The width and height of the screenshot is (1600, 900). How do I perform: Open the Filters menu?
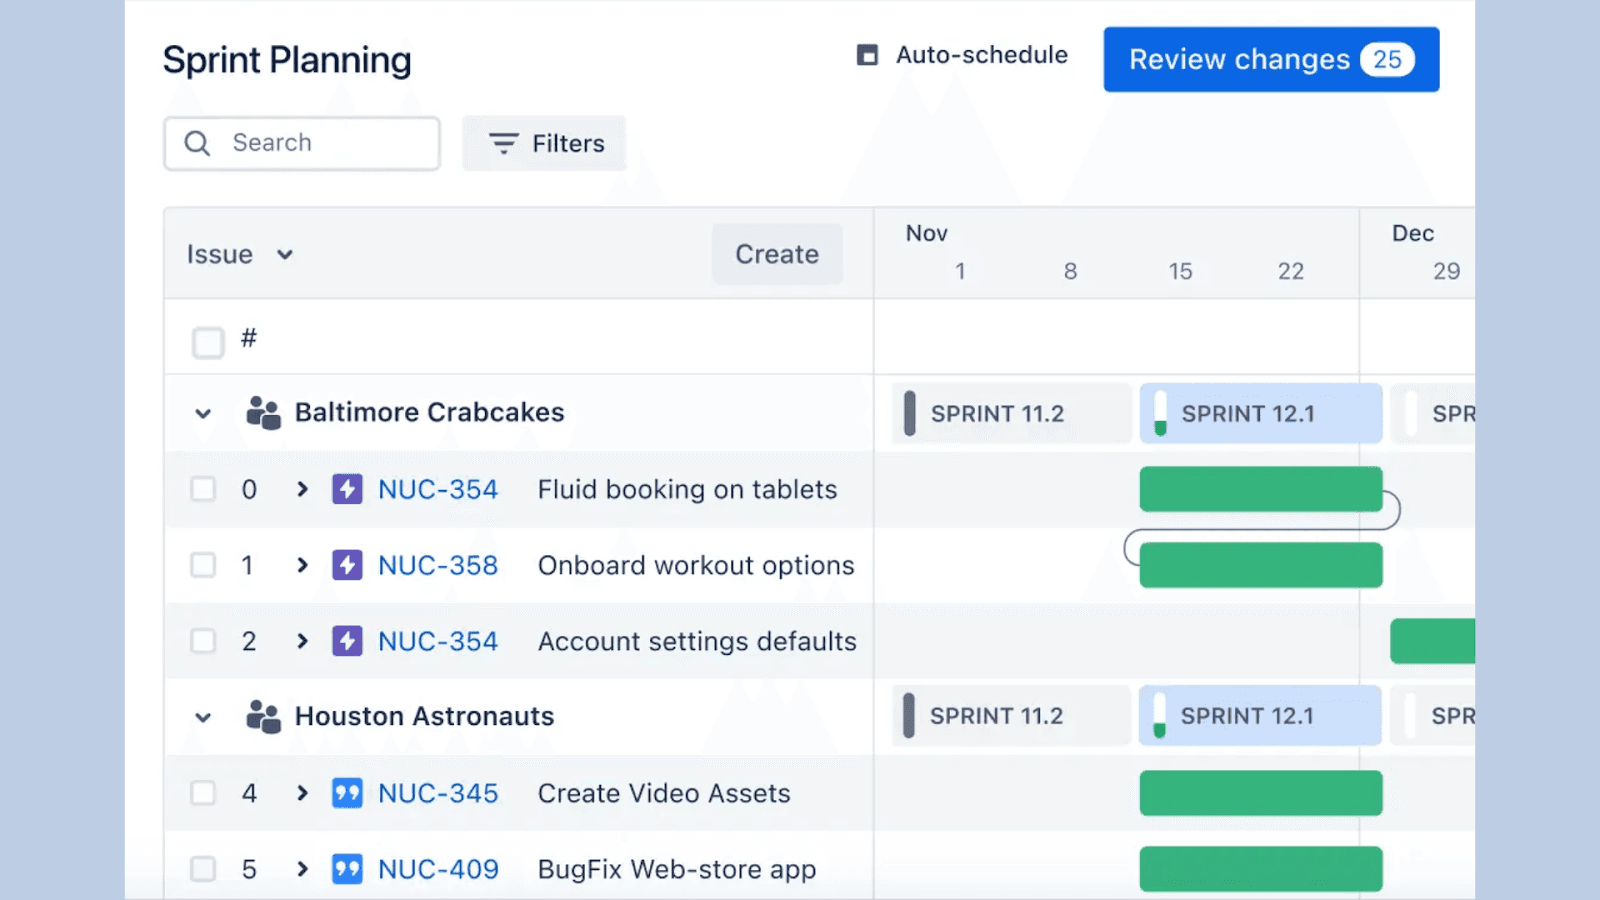point(545,143)
